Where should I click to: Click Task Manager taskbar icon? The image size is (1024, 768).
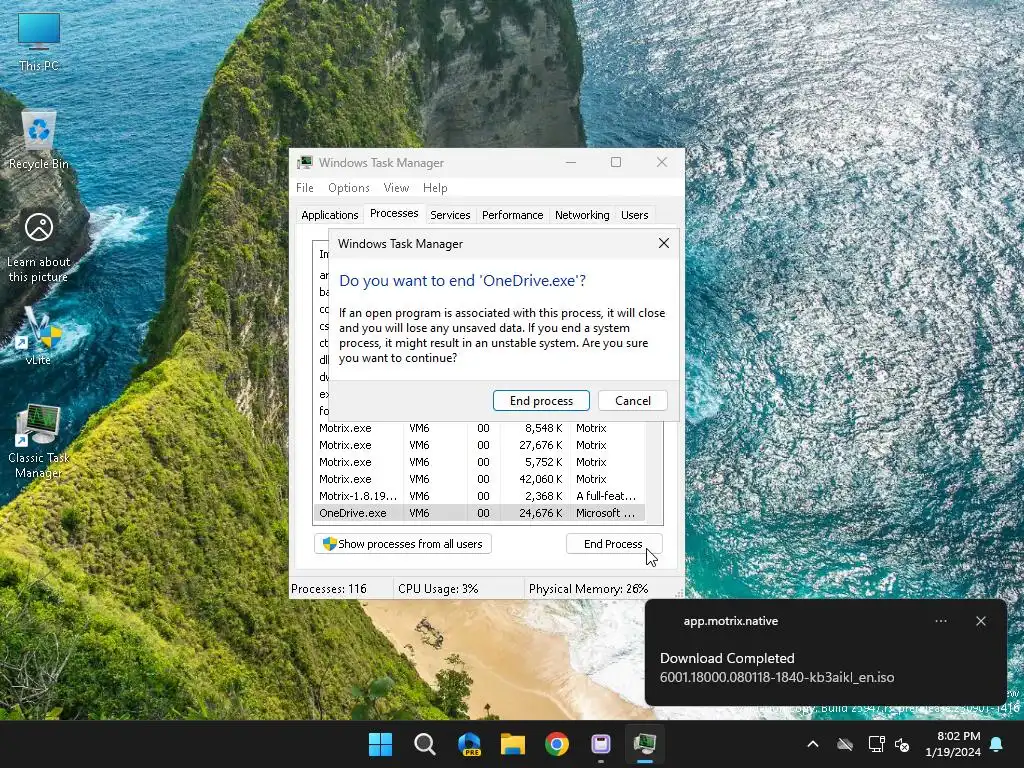coord(645,744)
